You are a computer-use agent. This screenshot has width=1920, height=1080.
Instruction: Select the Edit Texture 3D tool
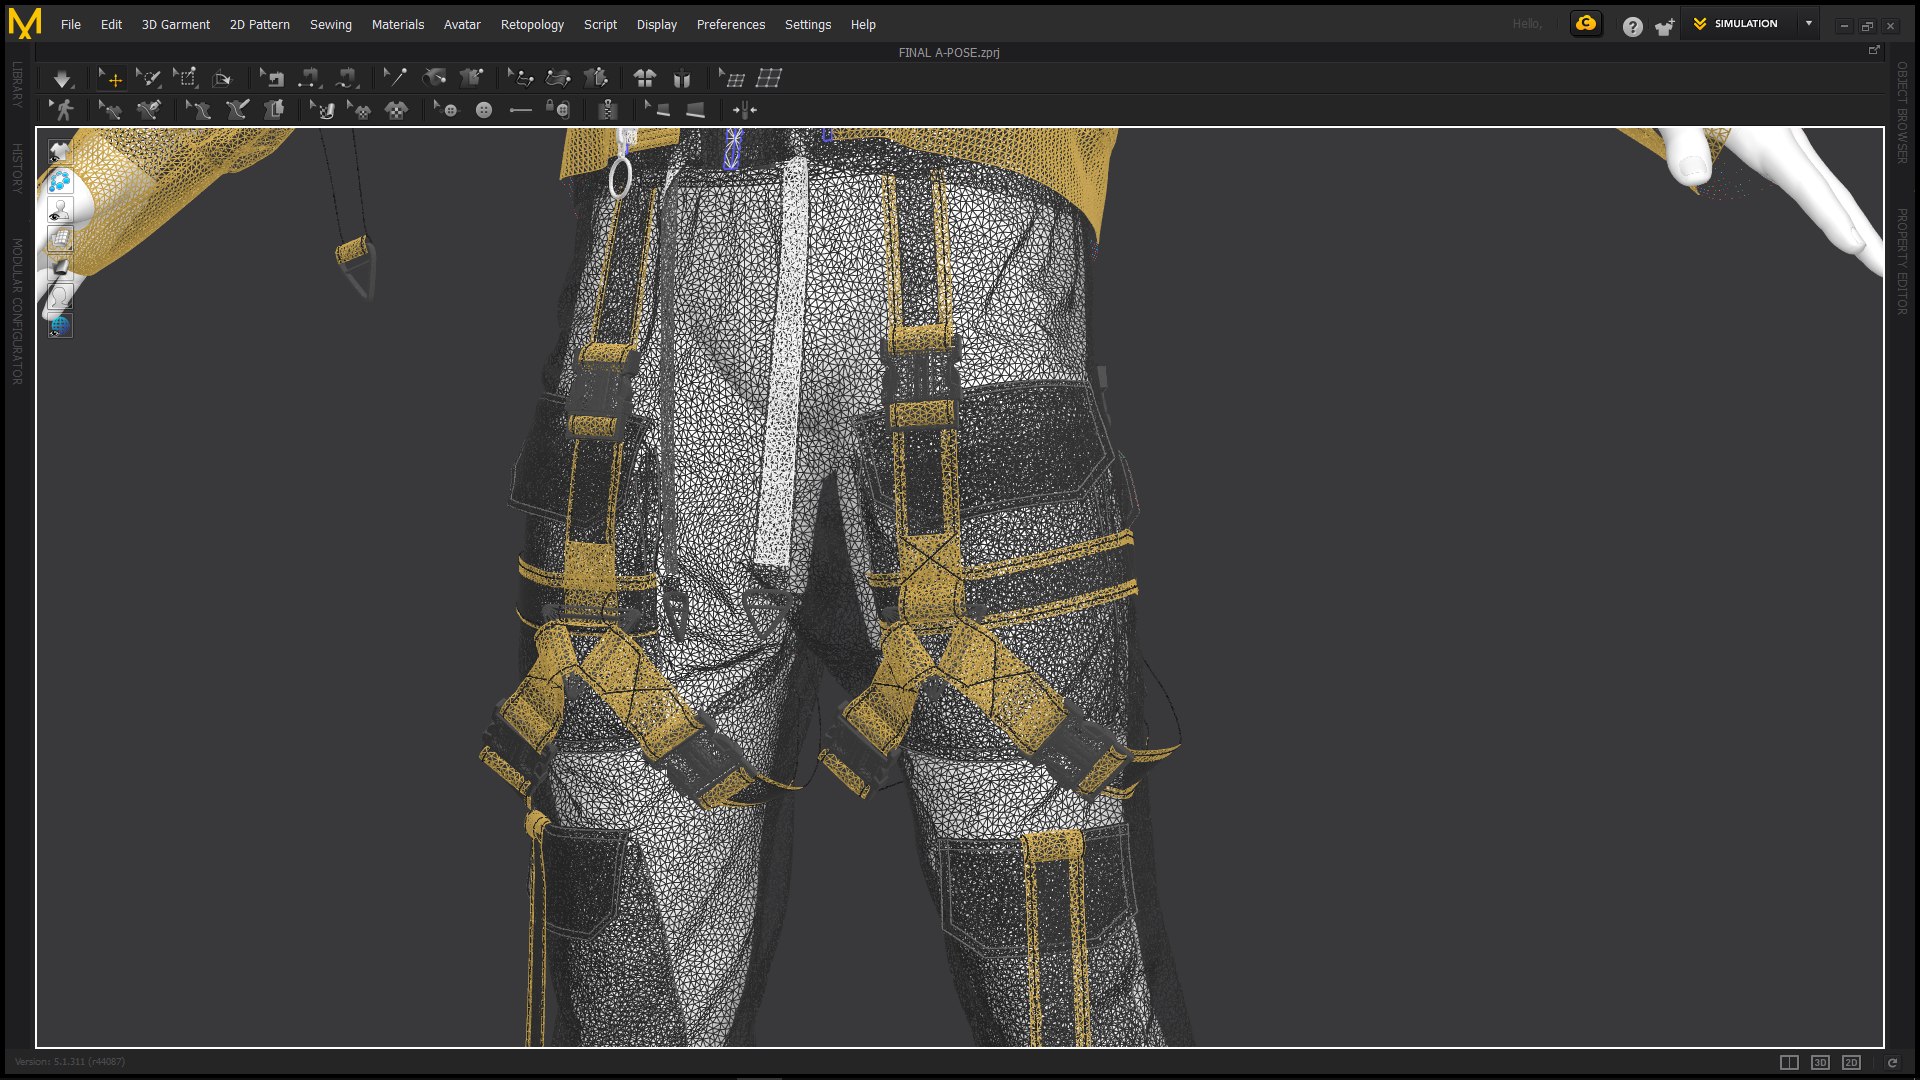pyautogui.click(x=322, y=110)
